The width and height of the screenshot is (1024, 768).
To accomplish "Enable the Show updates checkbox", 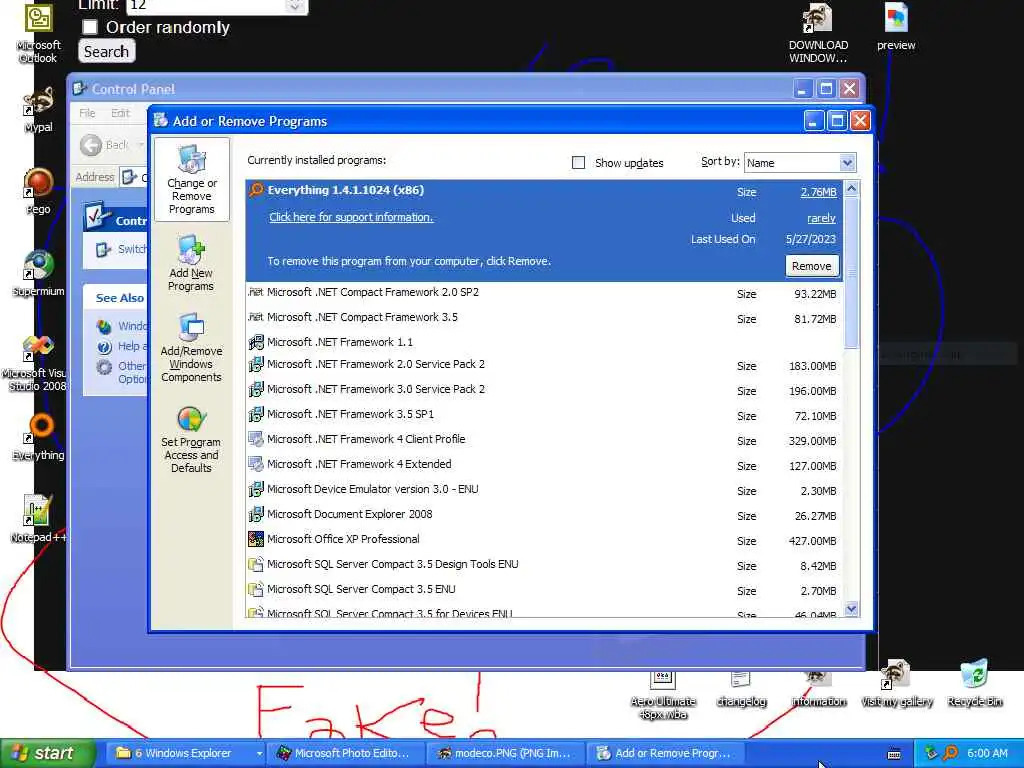I will click(x=578, y=162).
